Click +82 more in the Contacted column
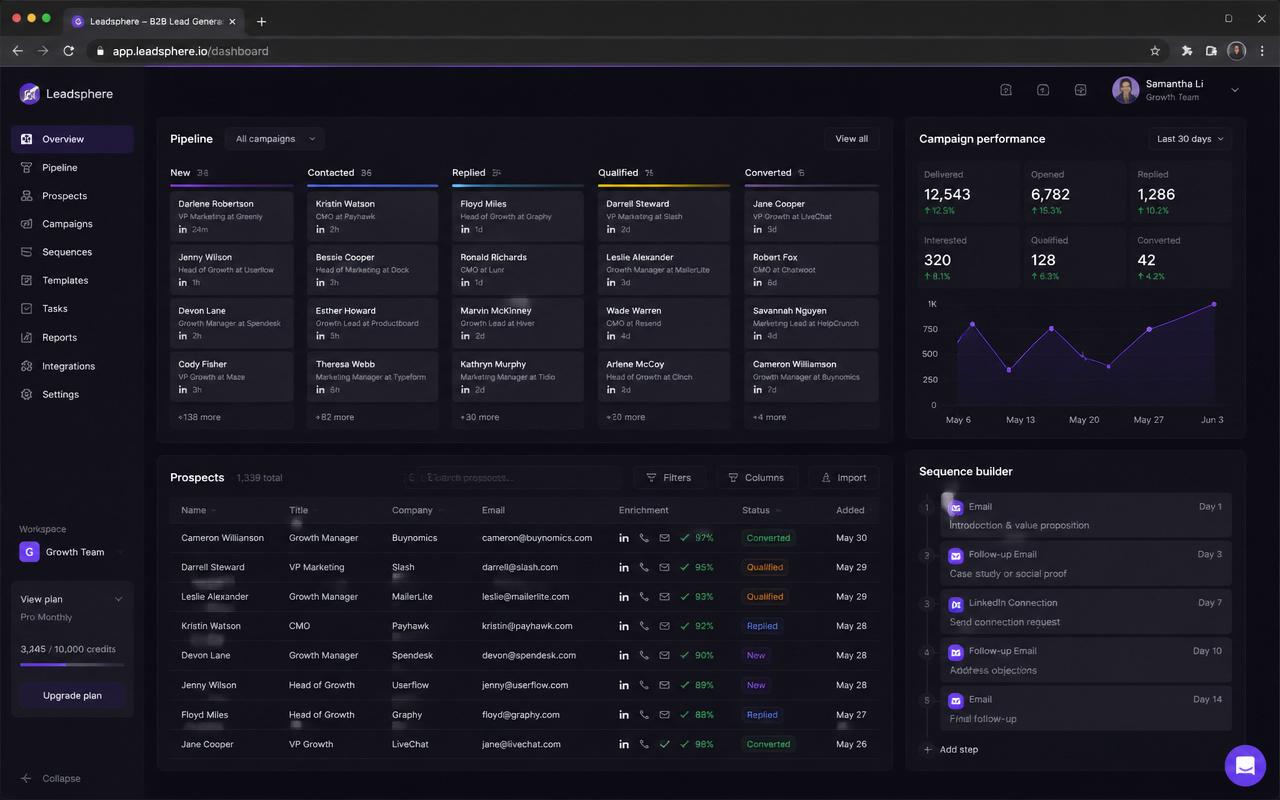 pyautogui.click(x=334, y=417)
